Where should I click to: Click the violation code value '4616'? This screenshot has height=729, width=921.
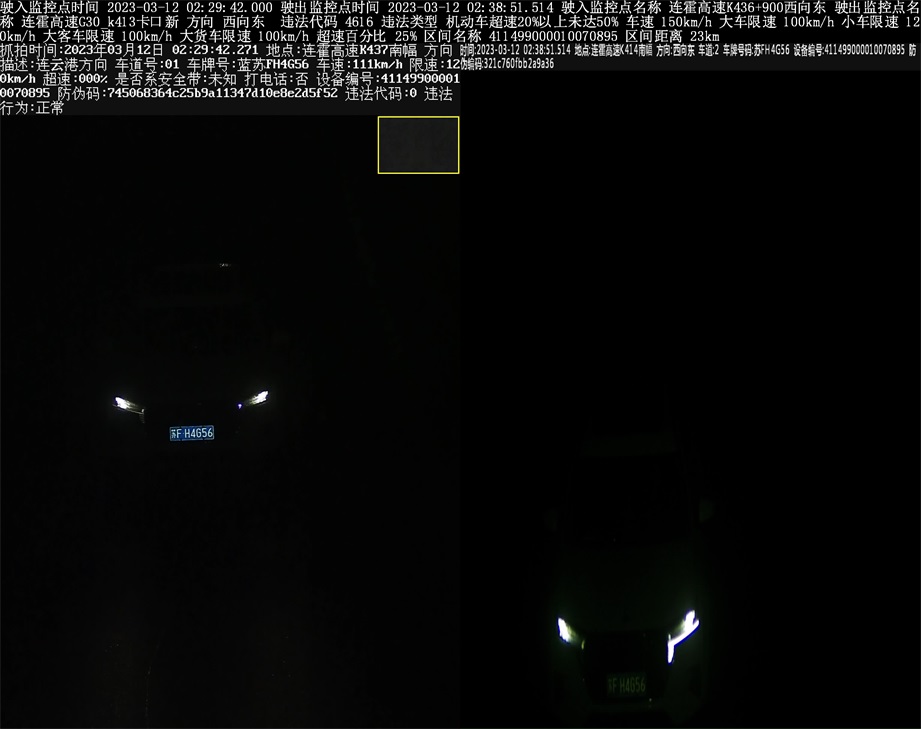pos(359,22)
